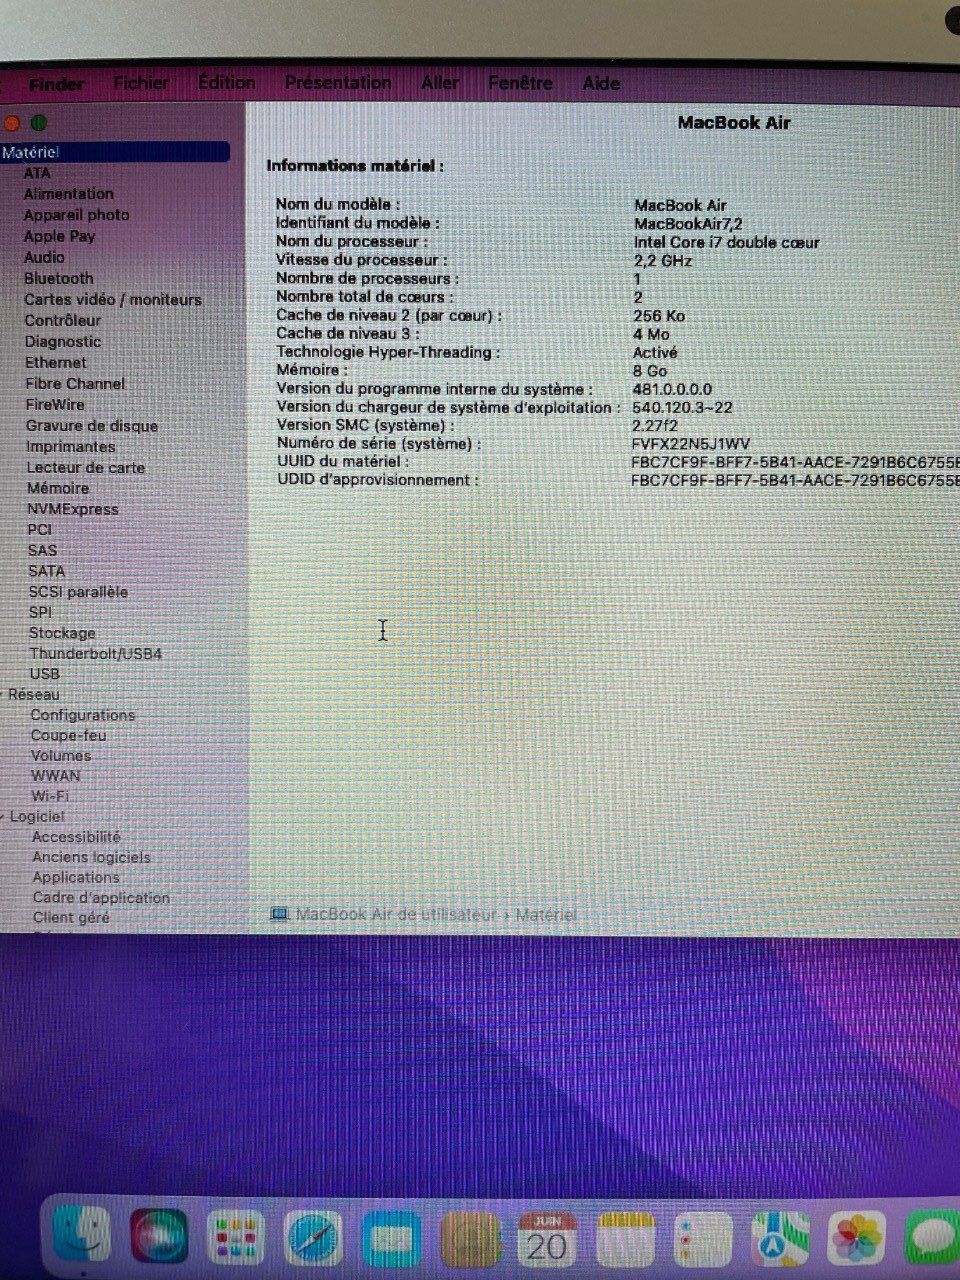Select SCSI parallèle in sidebar

[78, 591]
